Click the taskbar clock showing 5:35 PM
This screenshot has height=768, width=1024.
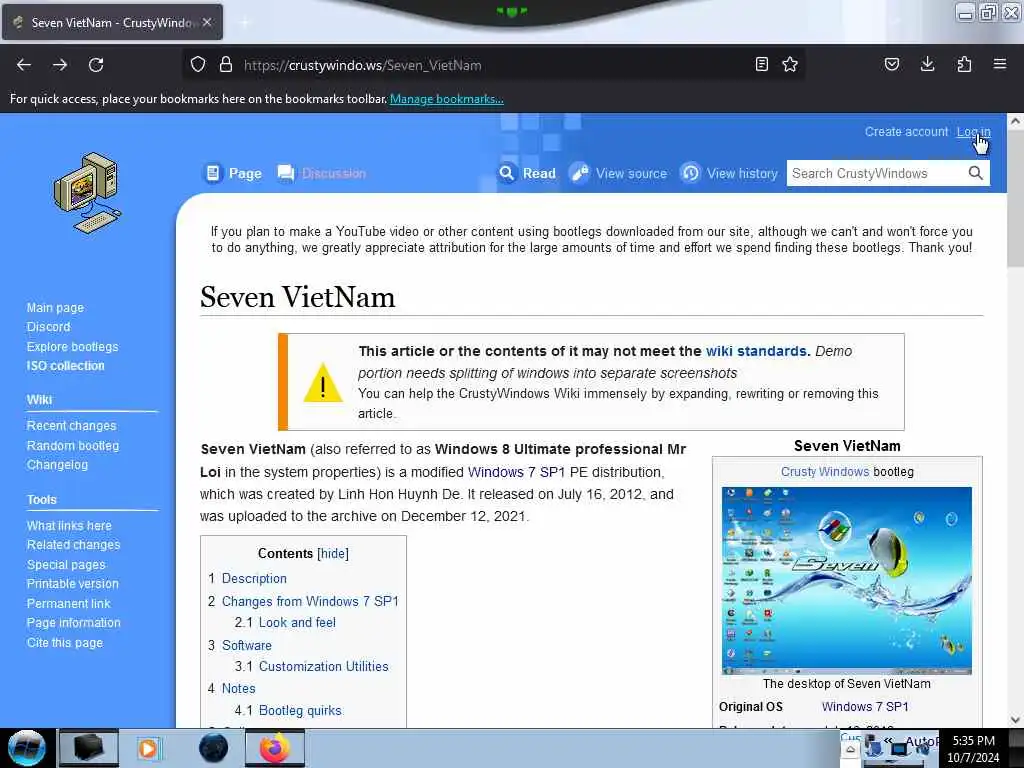tap(973, 749)
